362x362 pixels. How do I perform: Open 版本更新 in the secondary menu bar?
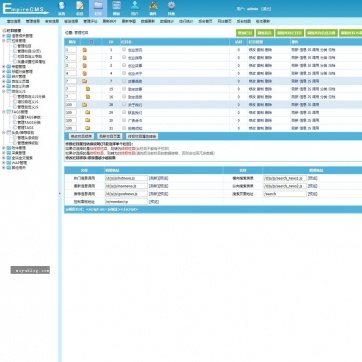(x=263, y=21)
